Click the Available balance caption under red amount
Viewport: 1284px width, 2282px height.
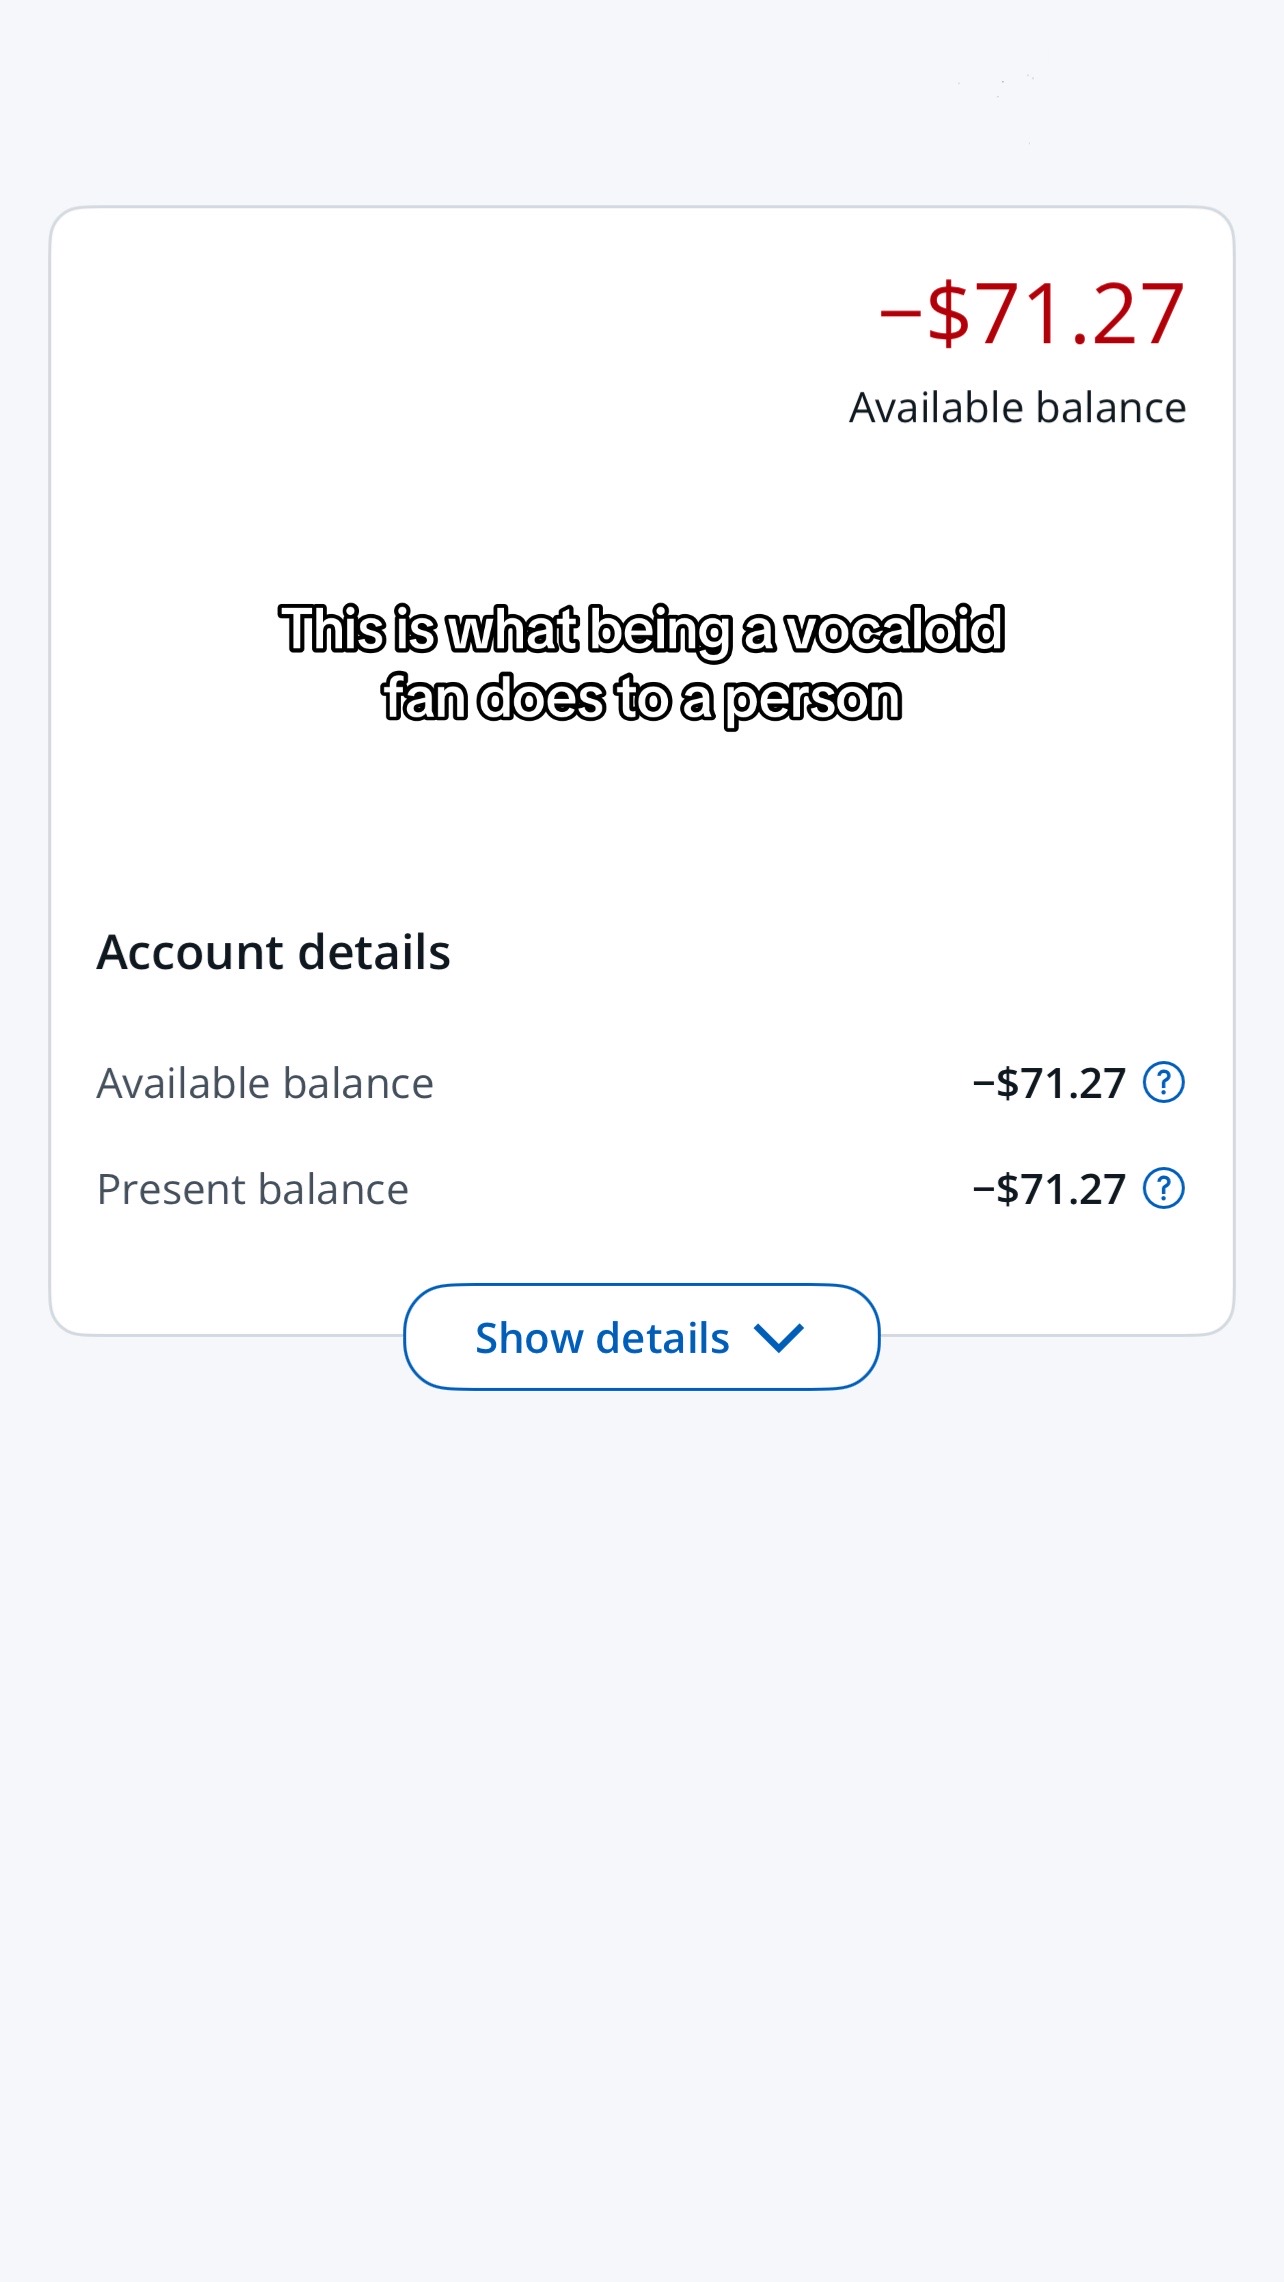1017,407
